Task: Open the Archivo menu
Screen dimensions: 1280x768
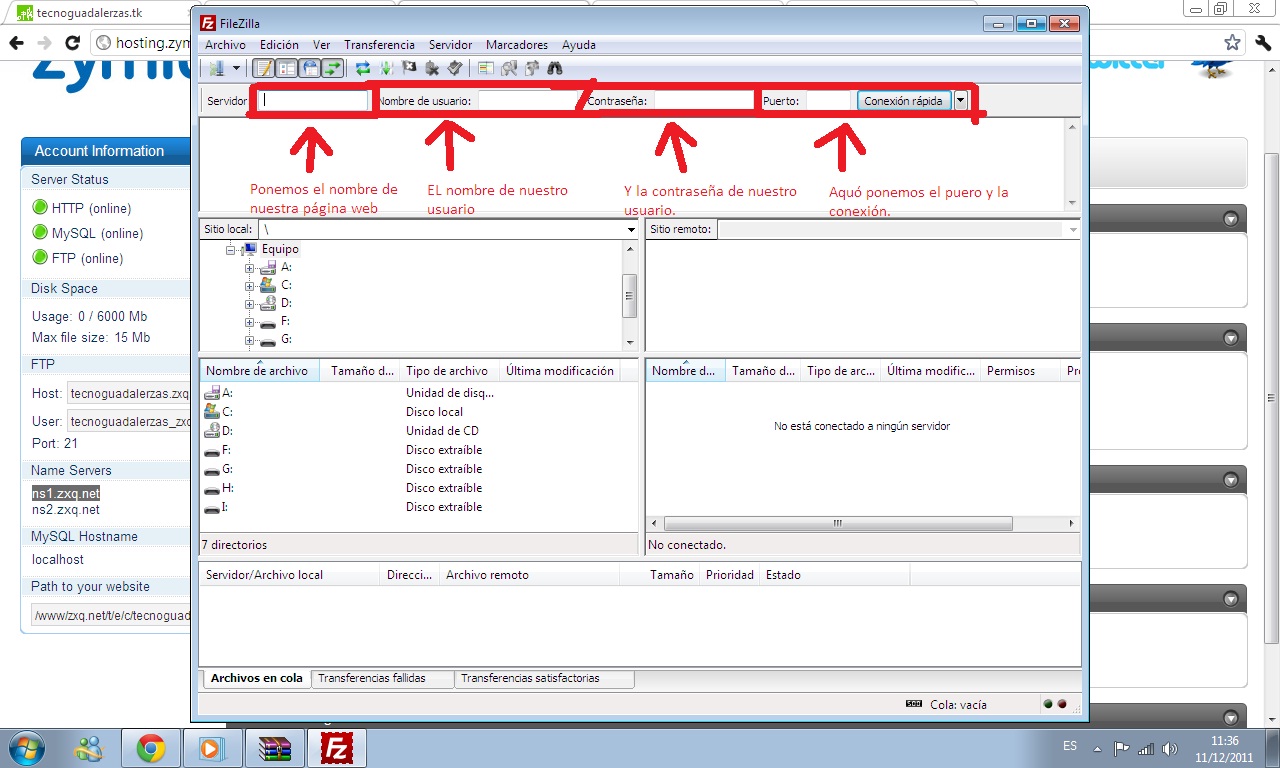Action: point(225,45)
